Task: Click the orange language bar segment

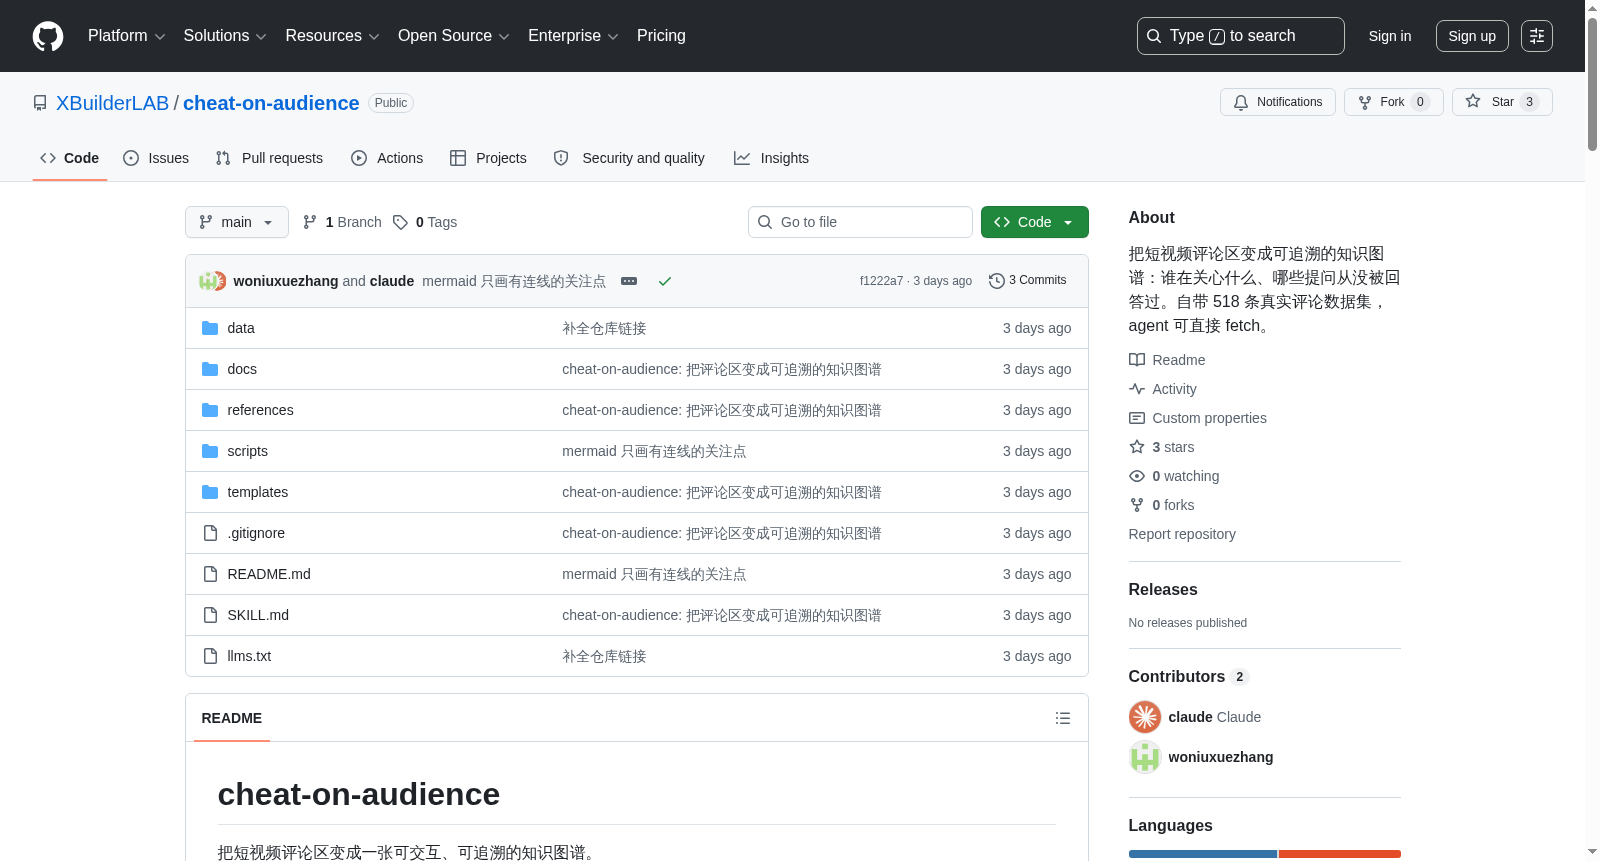Action: [1340, 854]
